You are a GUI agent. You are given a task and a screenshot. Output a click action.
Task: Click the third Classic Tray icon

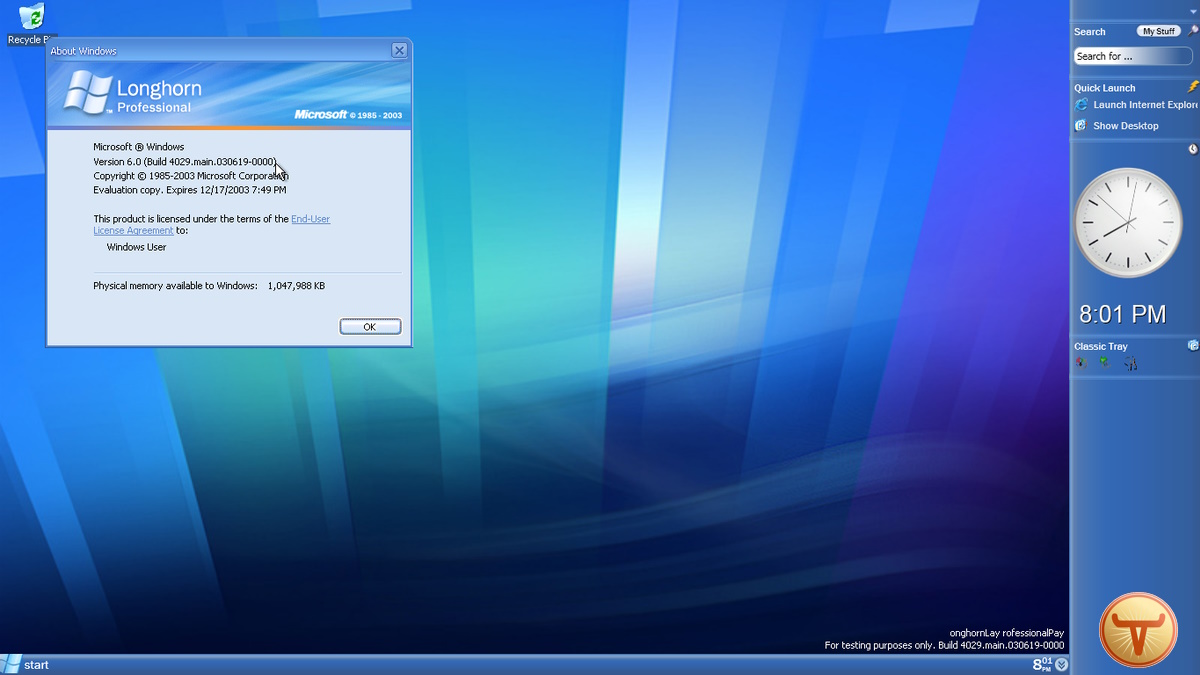(x=1130, y=364)
